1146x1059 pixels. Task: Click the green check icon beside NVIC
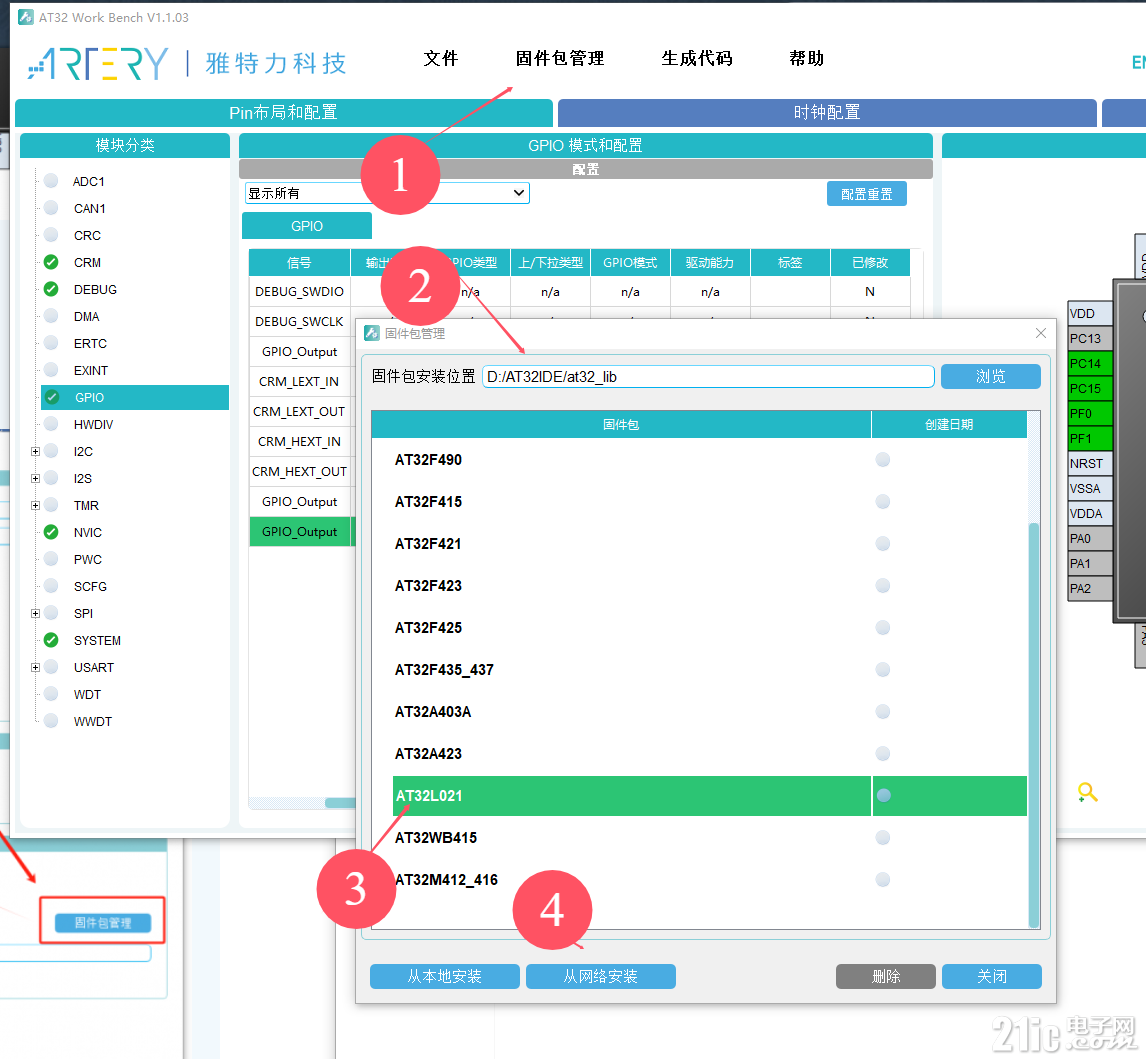[51, 532]
